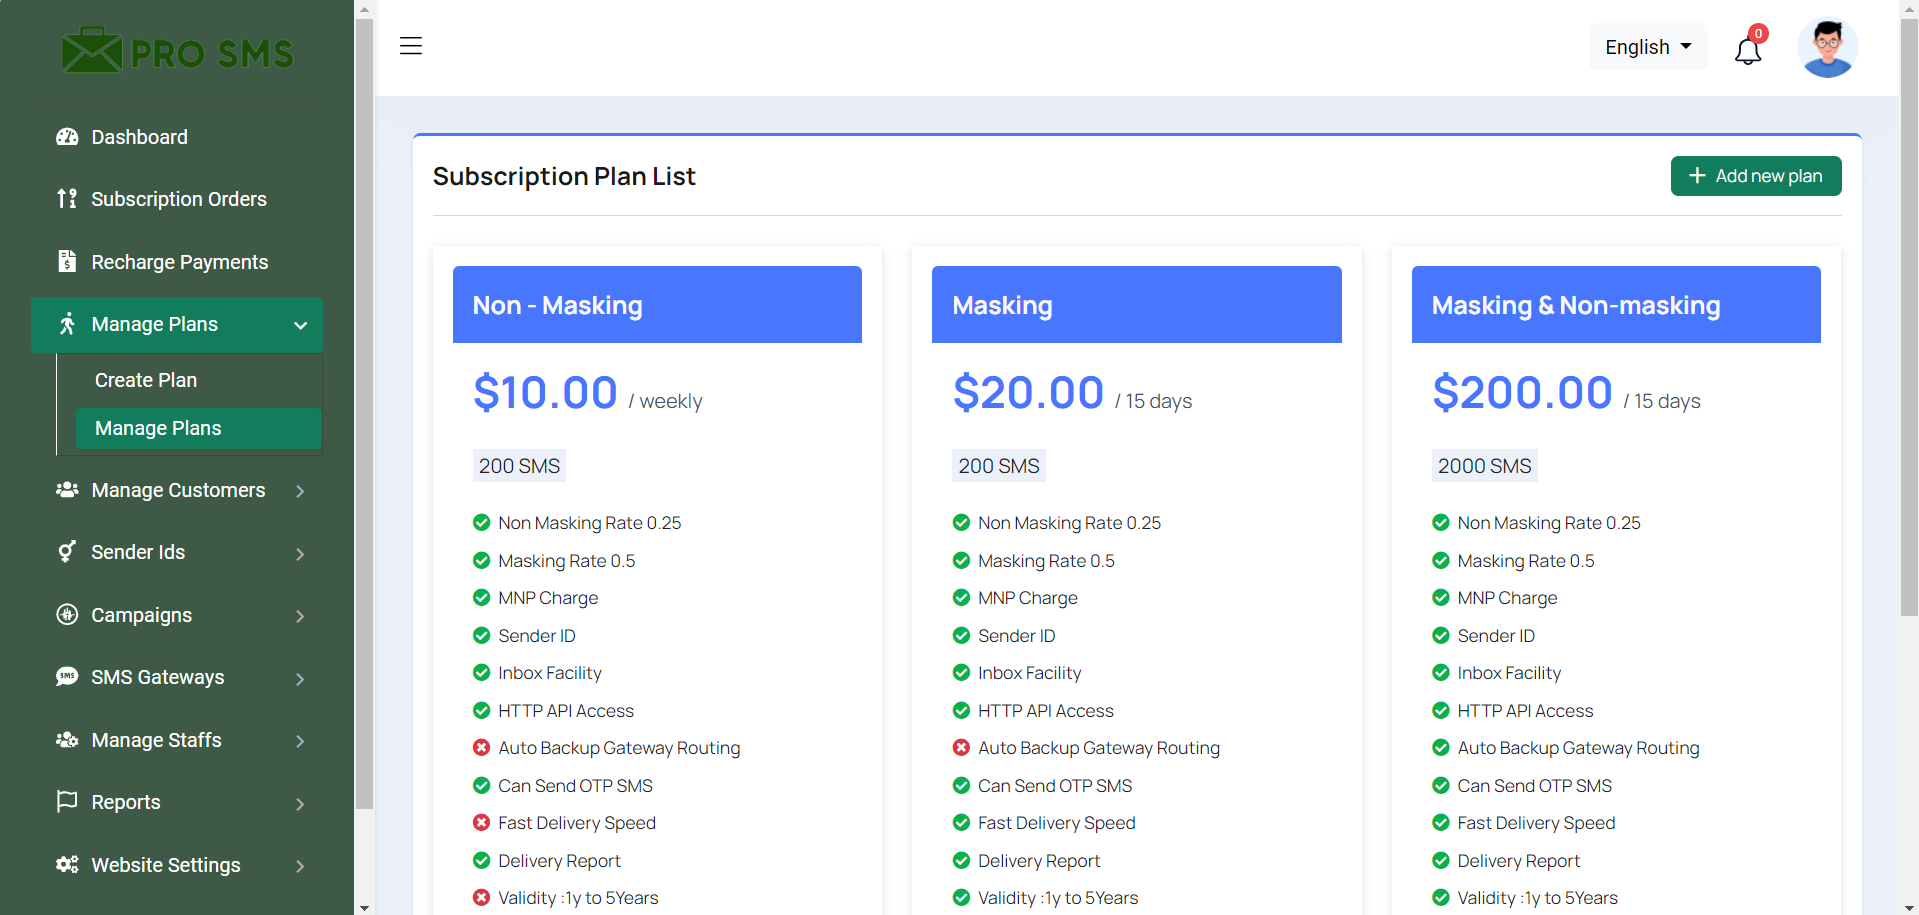
Task: Click the Reports flag icon
Action: point(67,802)
